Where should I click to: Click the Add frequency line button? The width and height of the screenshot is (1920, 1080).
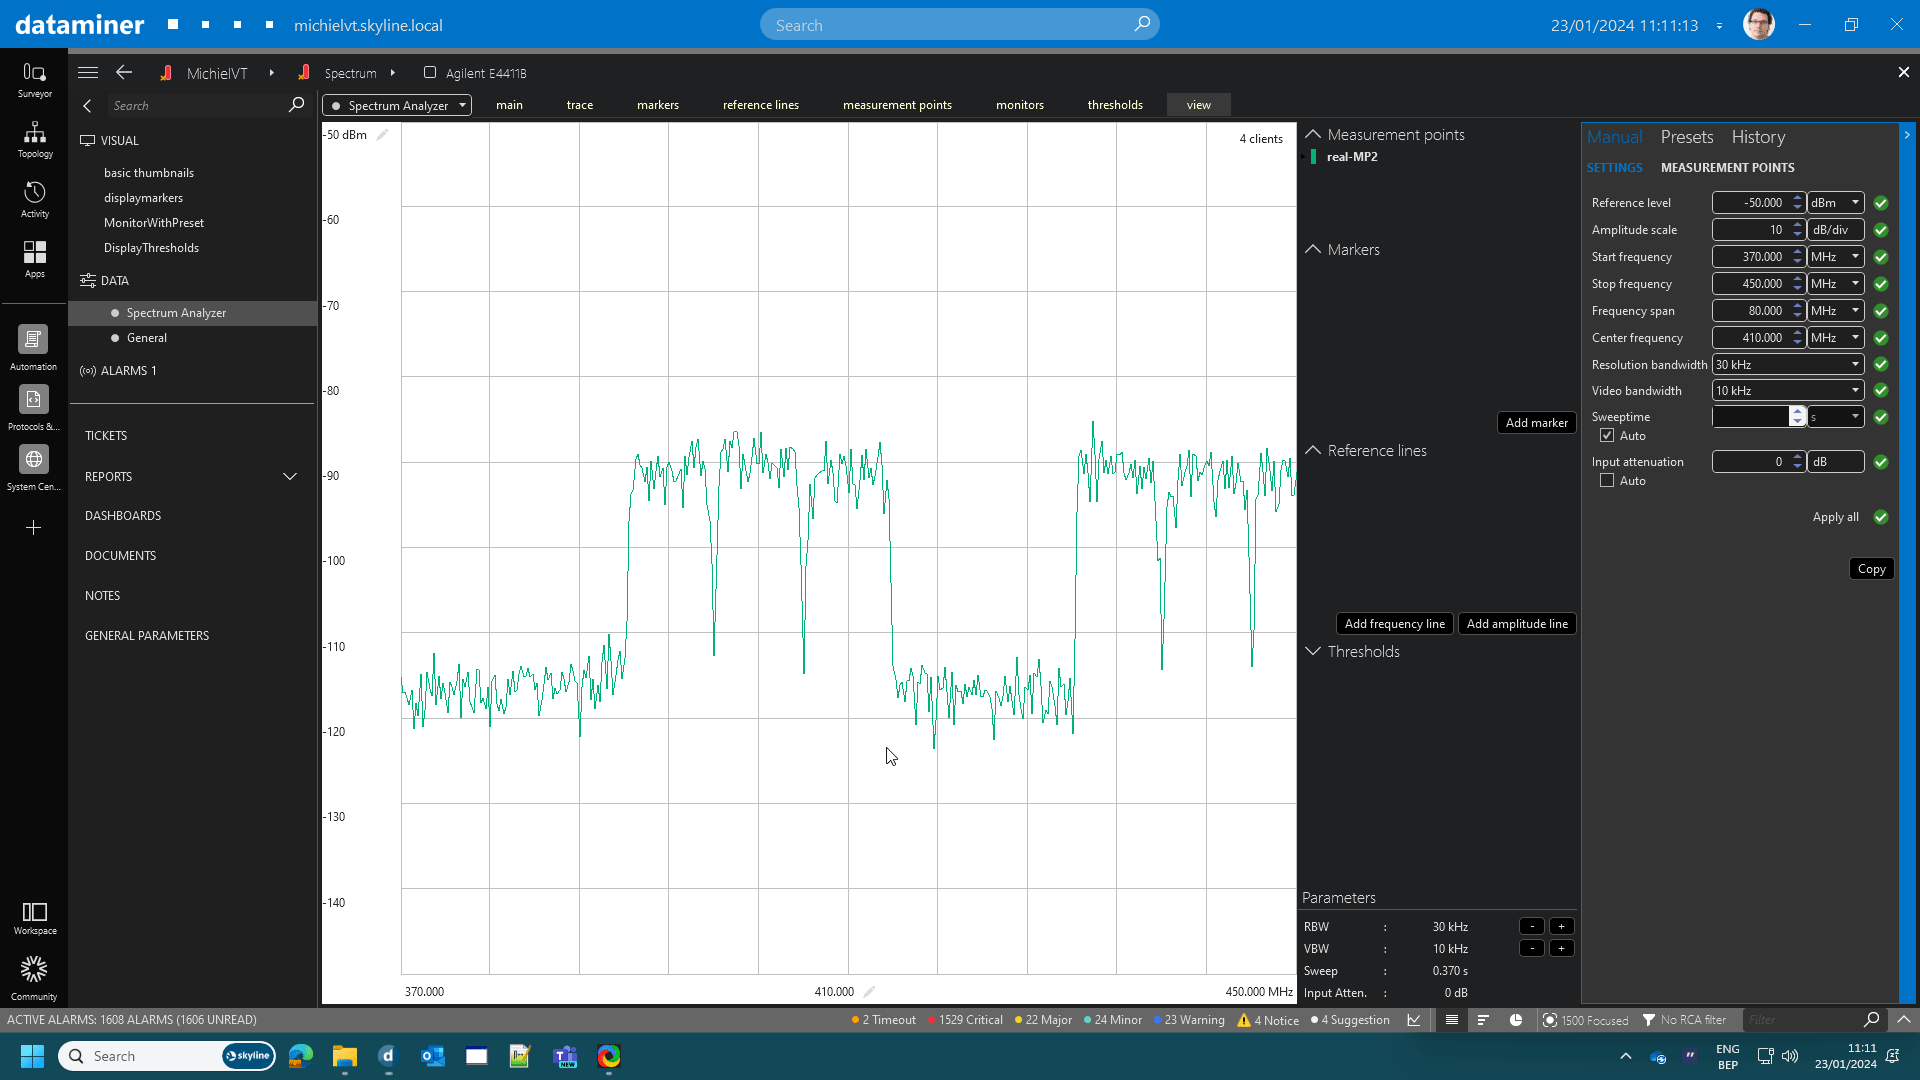(x=1394, y=623)
